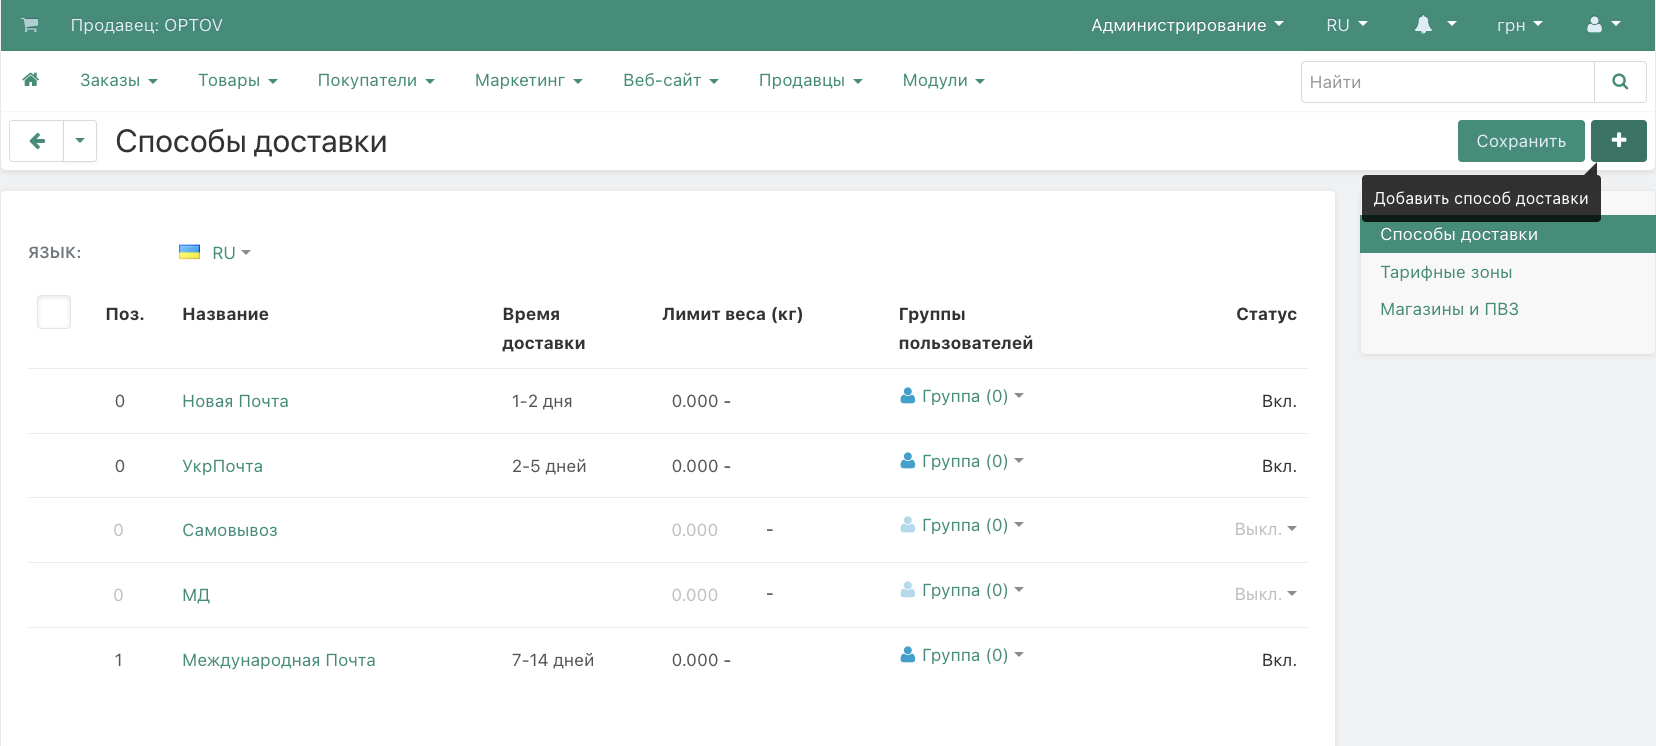
Task: Toggle the Выкл. status for Самовывоз
Action: (x=1265, y=529)
